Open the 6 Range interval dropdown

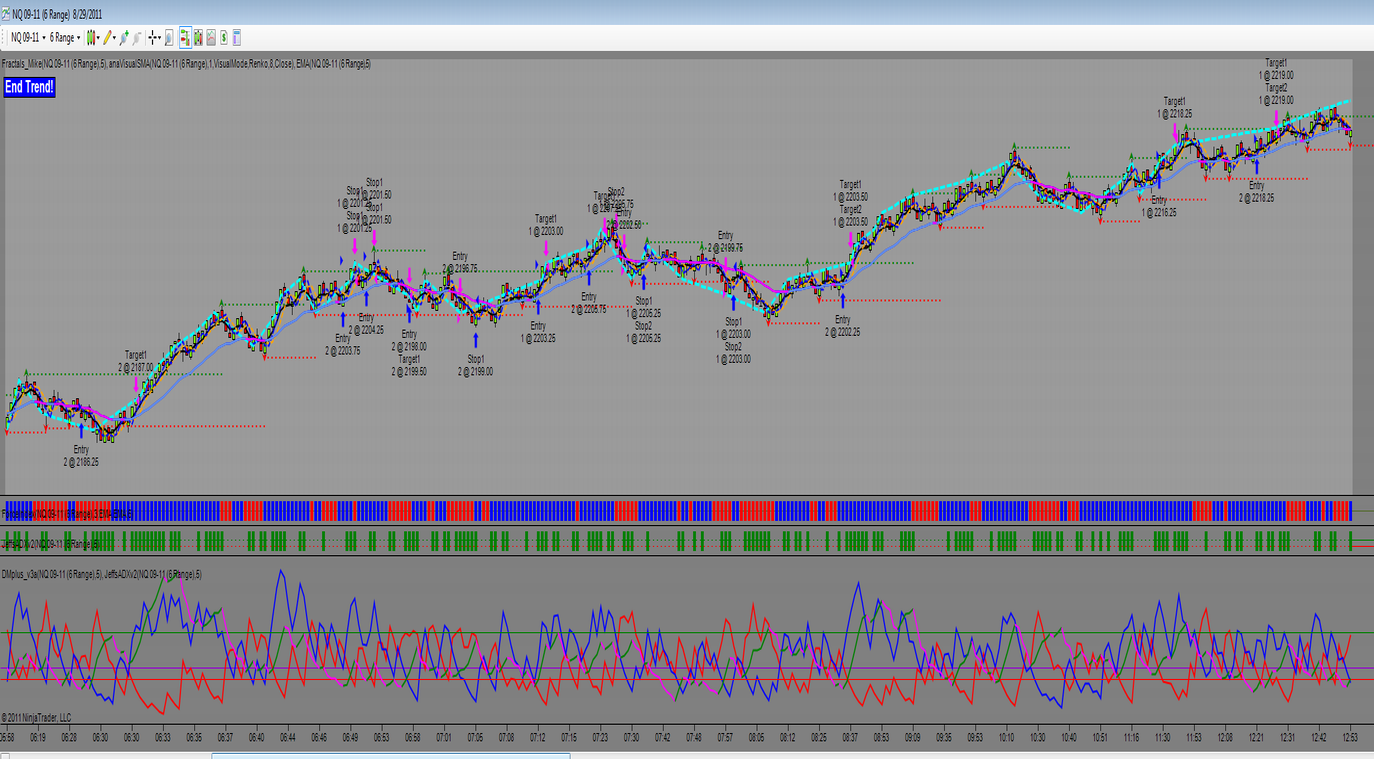[x=65, y=38]
